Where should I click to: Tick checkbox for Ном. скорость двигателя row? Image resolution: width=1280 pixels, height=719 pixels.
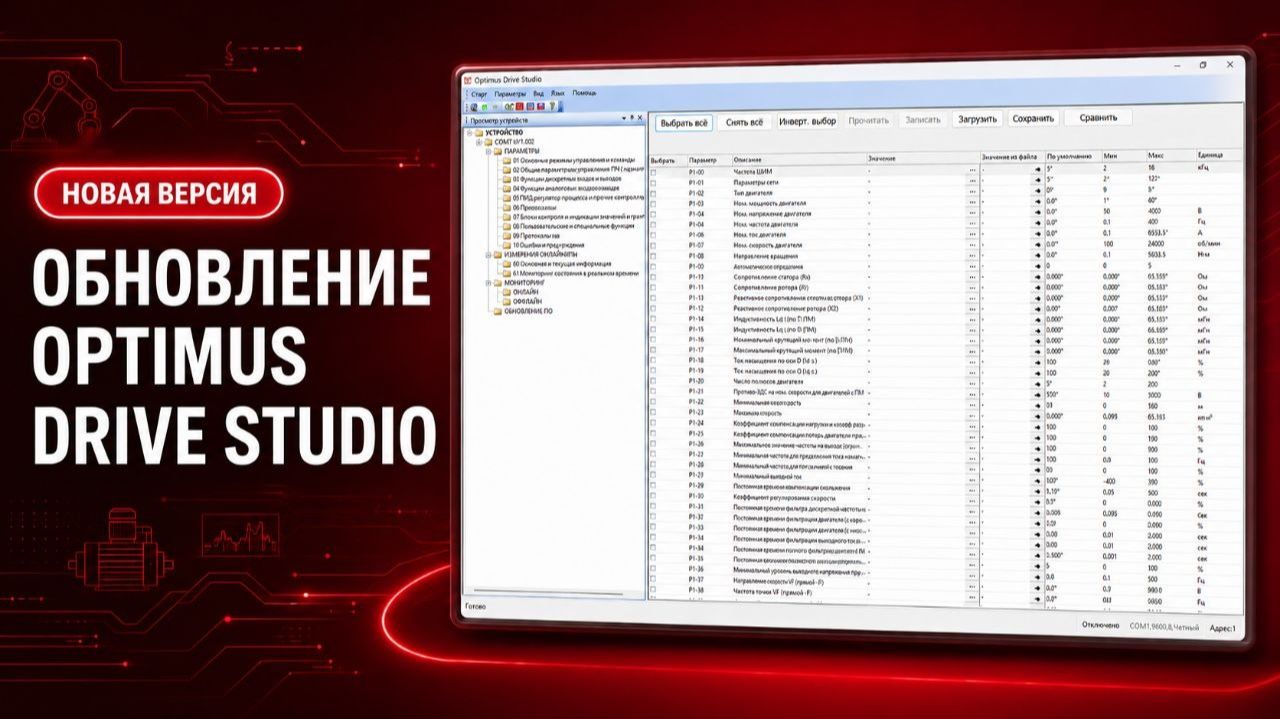(x=654, y=245)
